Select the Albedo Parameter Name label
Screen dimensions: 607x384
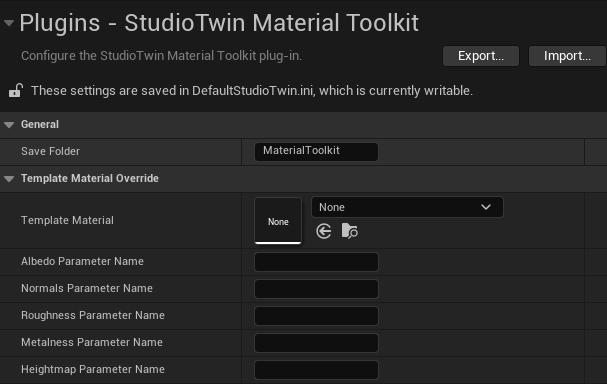point(82,262)
